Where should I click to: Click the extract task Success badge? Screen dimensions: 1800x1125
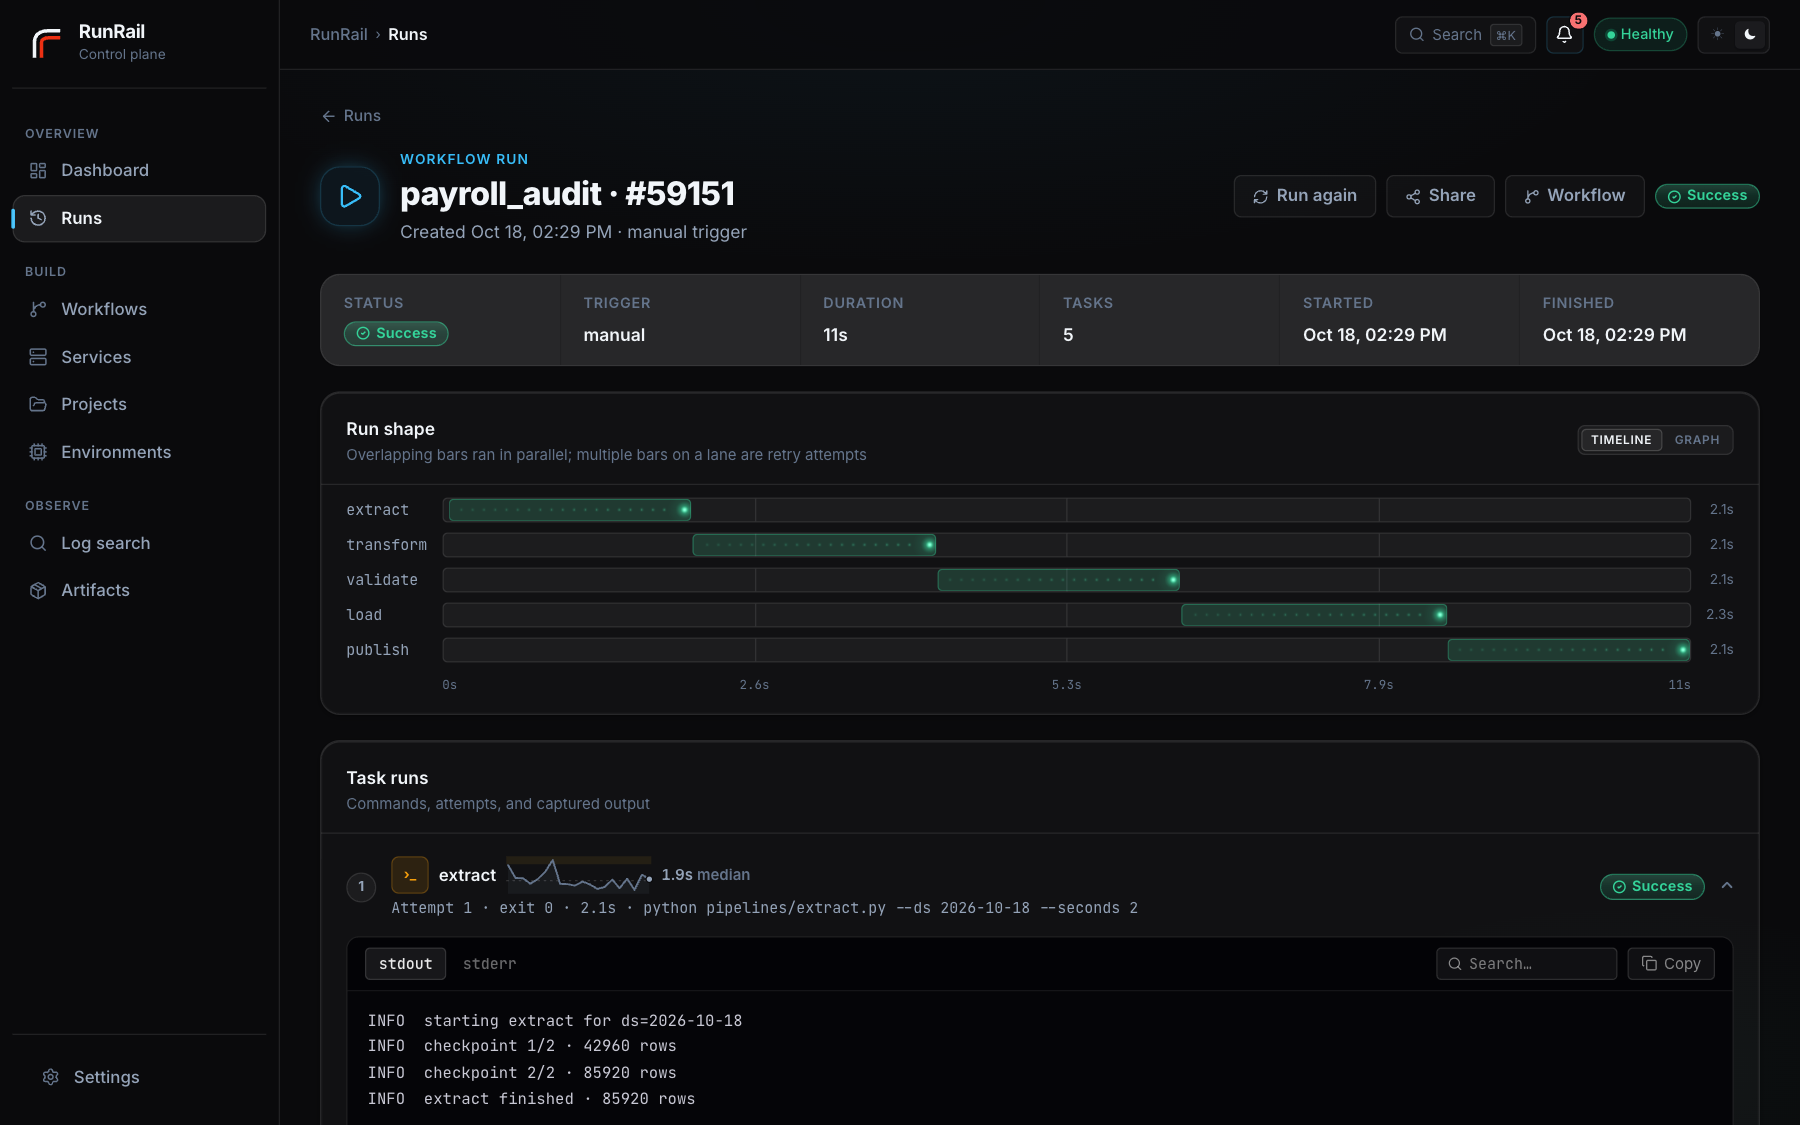(1652, 887)
